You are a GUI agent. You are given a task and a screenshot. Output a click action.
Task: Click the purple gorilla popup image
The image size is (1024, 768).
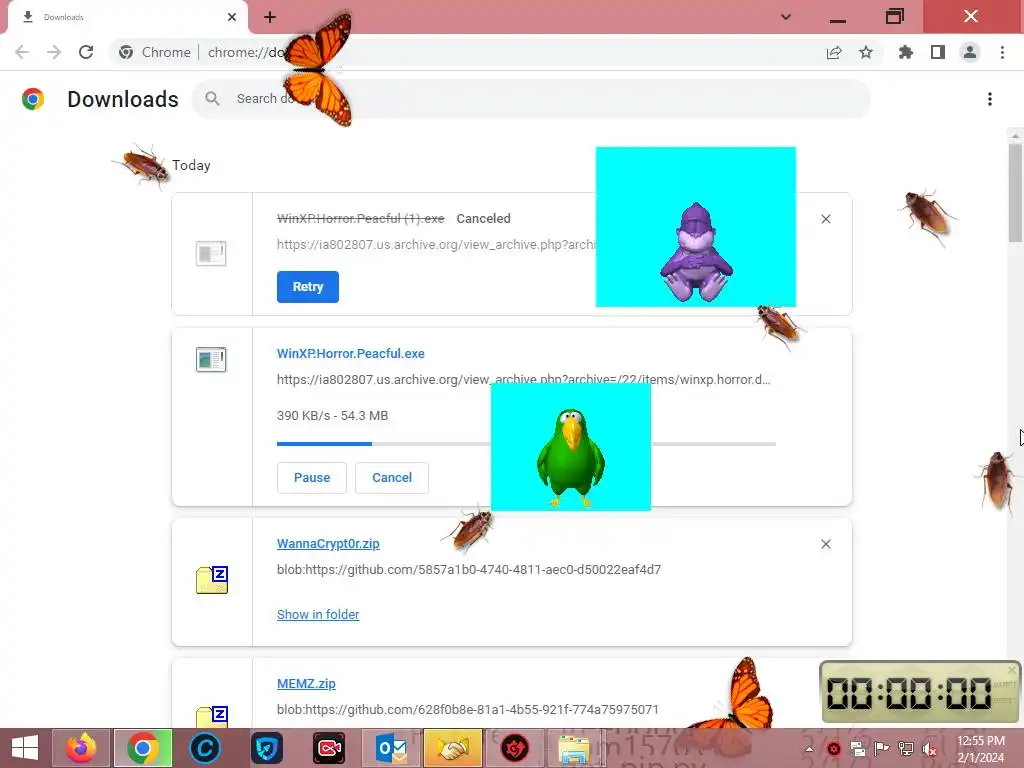pos(696,227)
